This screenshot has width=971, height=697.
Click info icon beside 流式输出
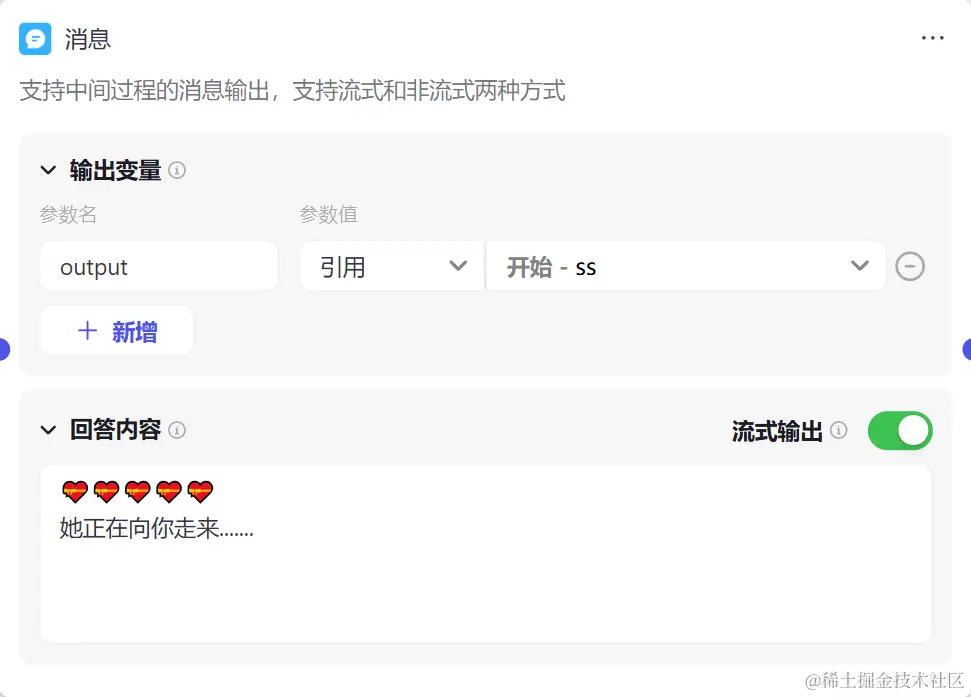click(838, 430)
